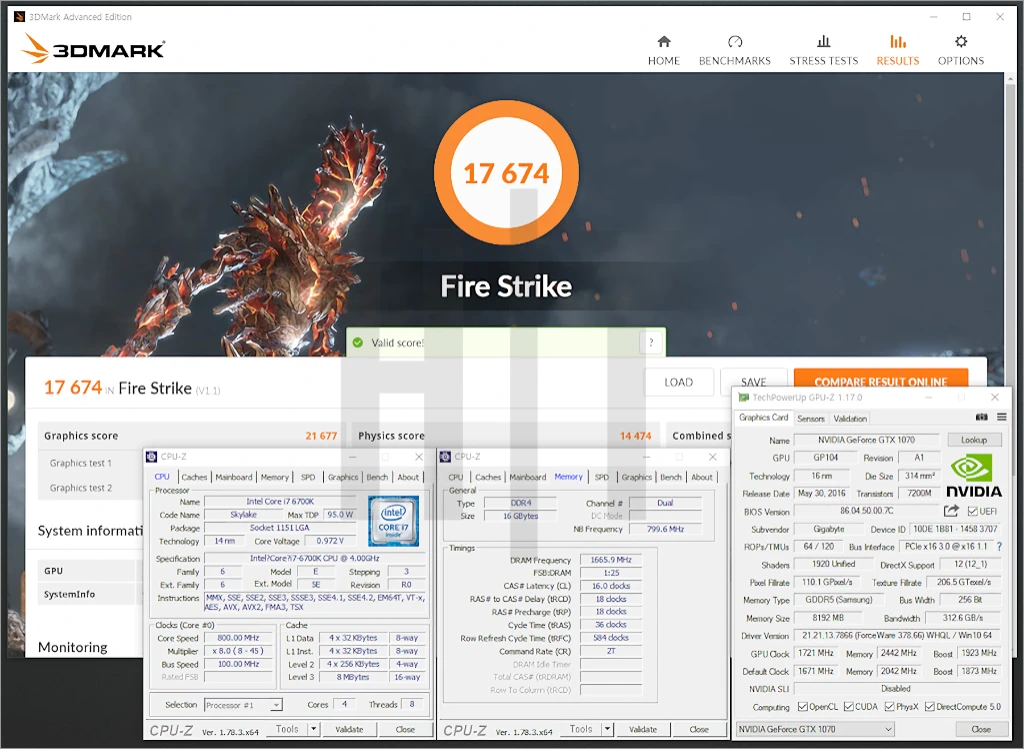
Task: Open Validation tab in GPU-Z
Action: pyautogui.click(x=850, y=419)
